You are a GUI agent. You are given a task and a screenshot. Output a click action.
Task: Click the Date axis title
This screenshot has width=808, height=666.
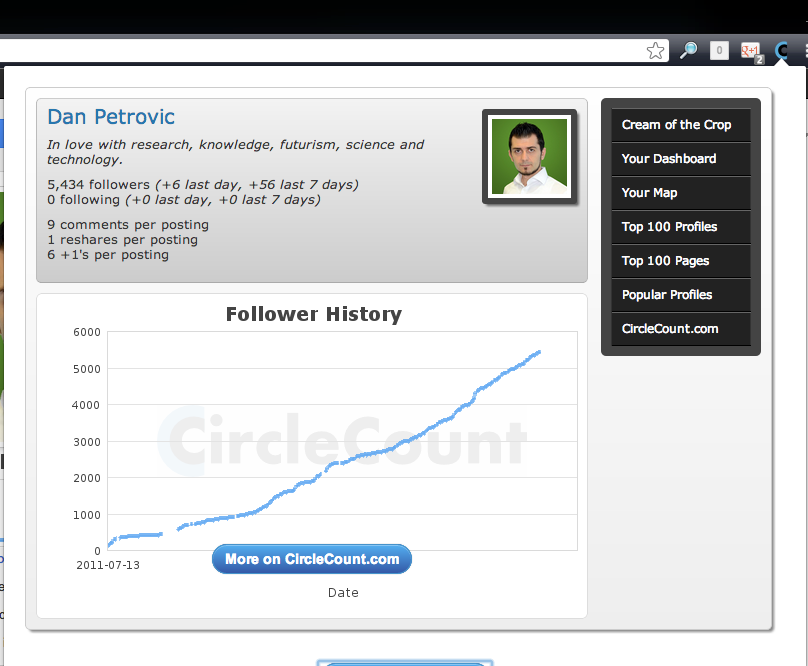point(343,593)
